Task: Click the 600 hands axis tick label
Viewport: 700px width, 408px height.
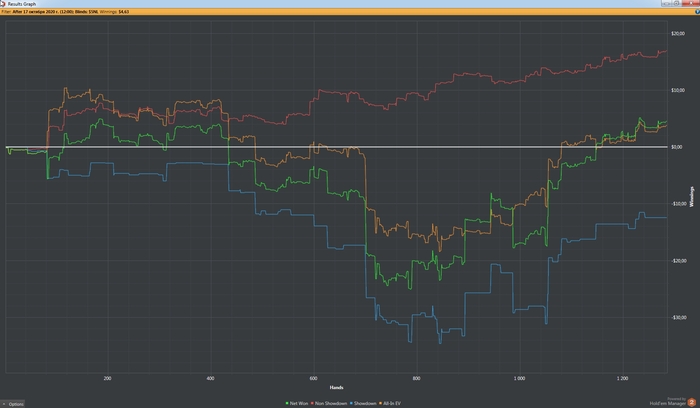Action: (x=314, y=378)
